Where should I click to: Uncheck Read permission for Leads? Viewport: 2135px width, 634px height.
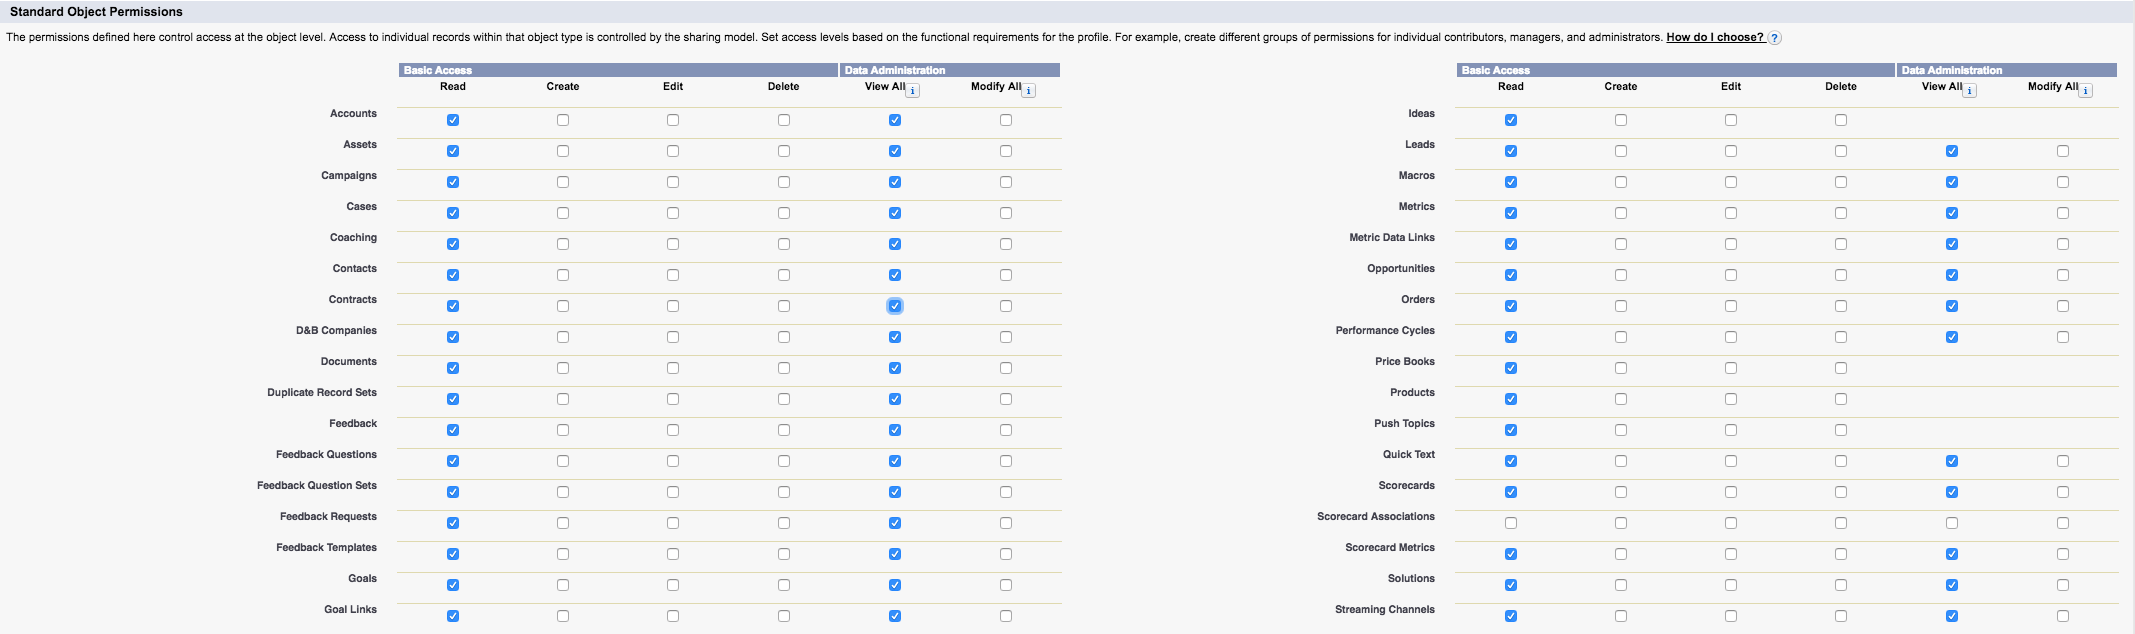(x=1511, y=151)
